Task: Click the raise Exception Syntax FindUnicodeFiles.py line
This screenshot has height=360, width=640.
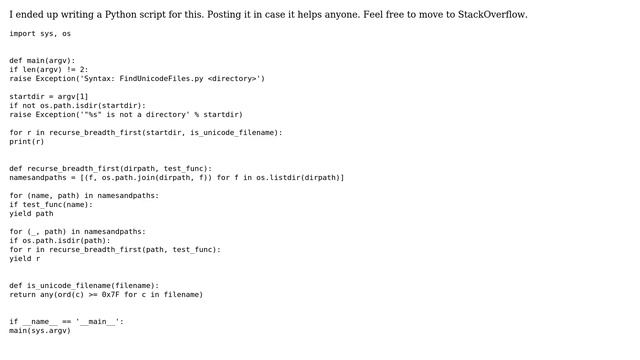Action: [x=137, y=79]
